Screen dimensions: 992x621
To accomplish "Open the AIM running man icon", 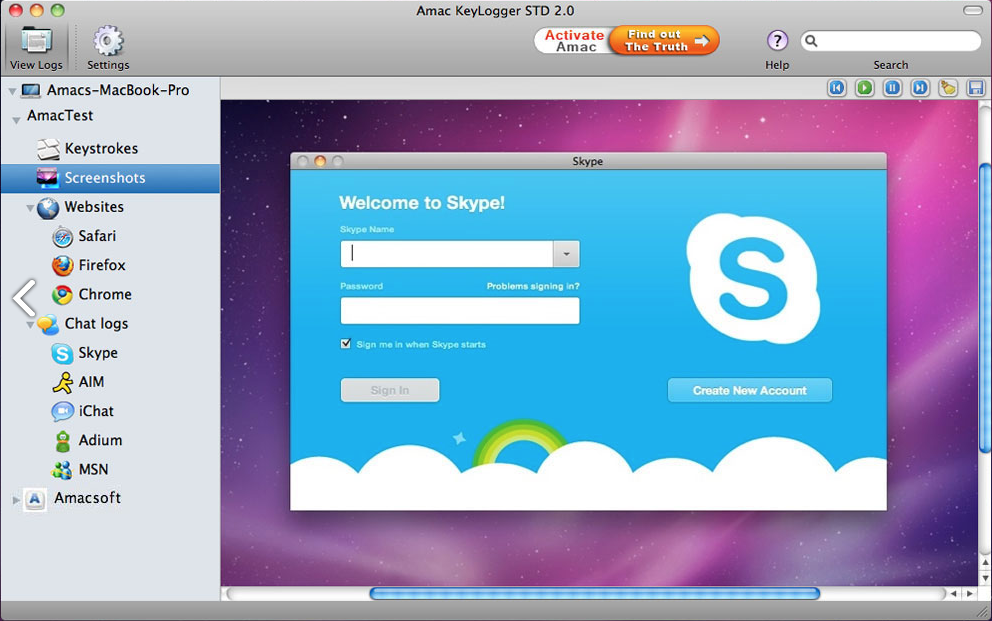I will 63,383.
